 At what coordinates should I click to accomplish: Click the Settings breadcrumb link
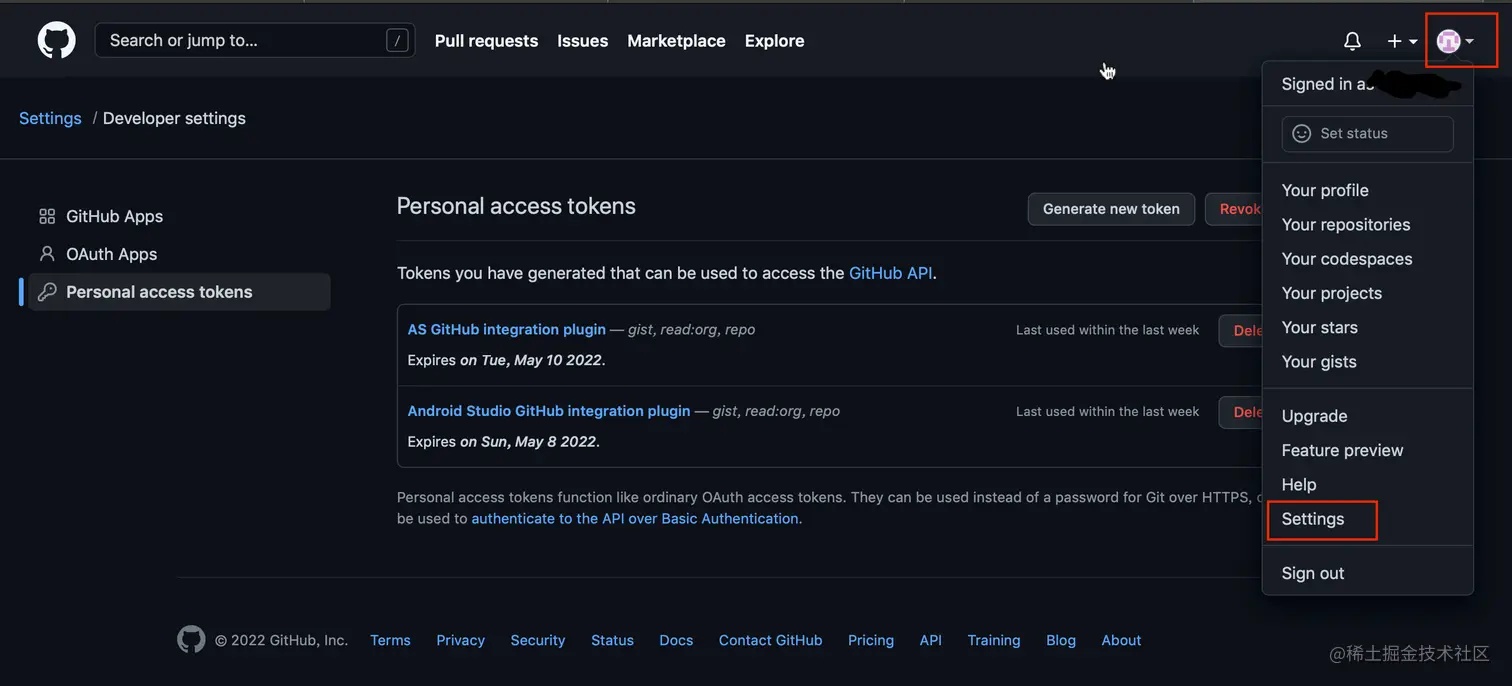50,118
